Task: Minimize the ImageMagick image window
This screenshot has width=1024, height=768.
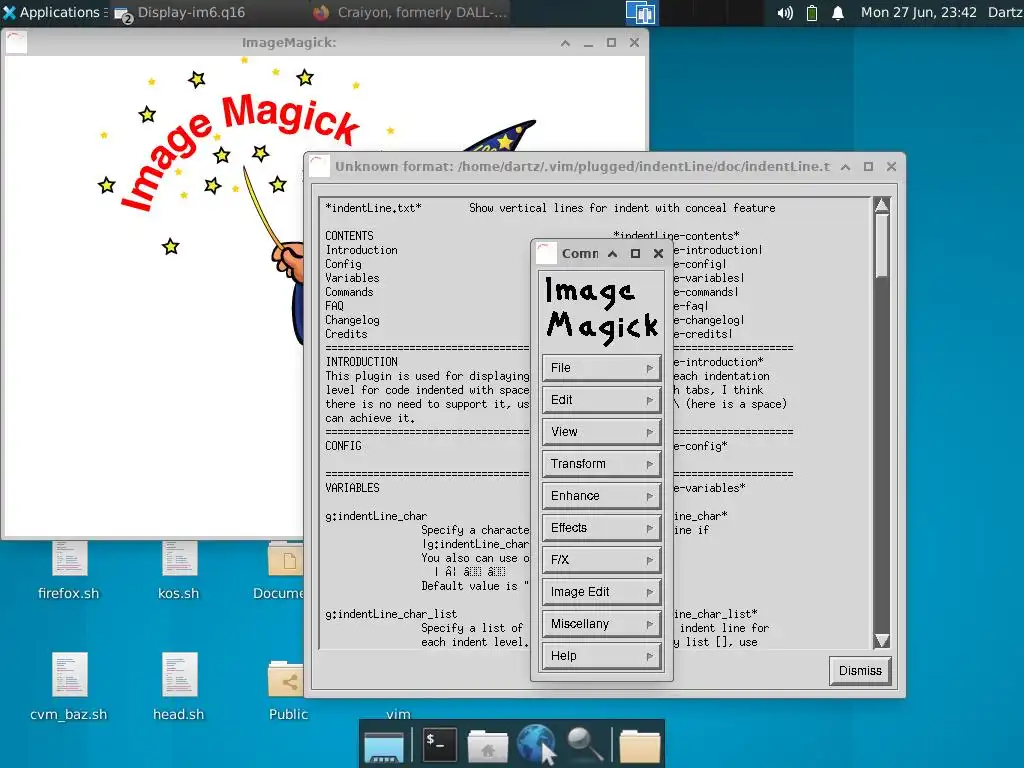Action: 588,43
